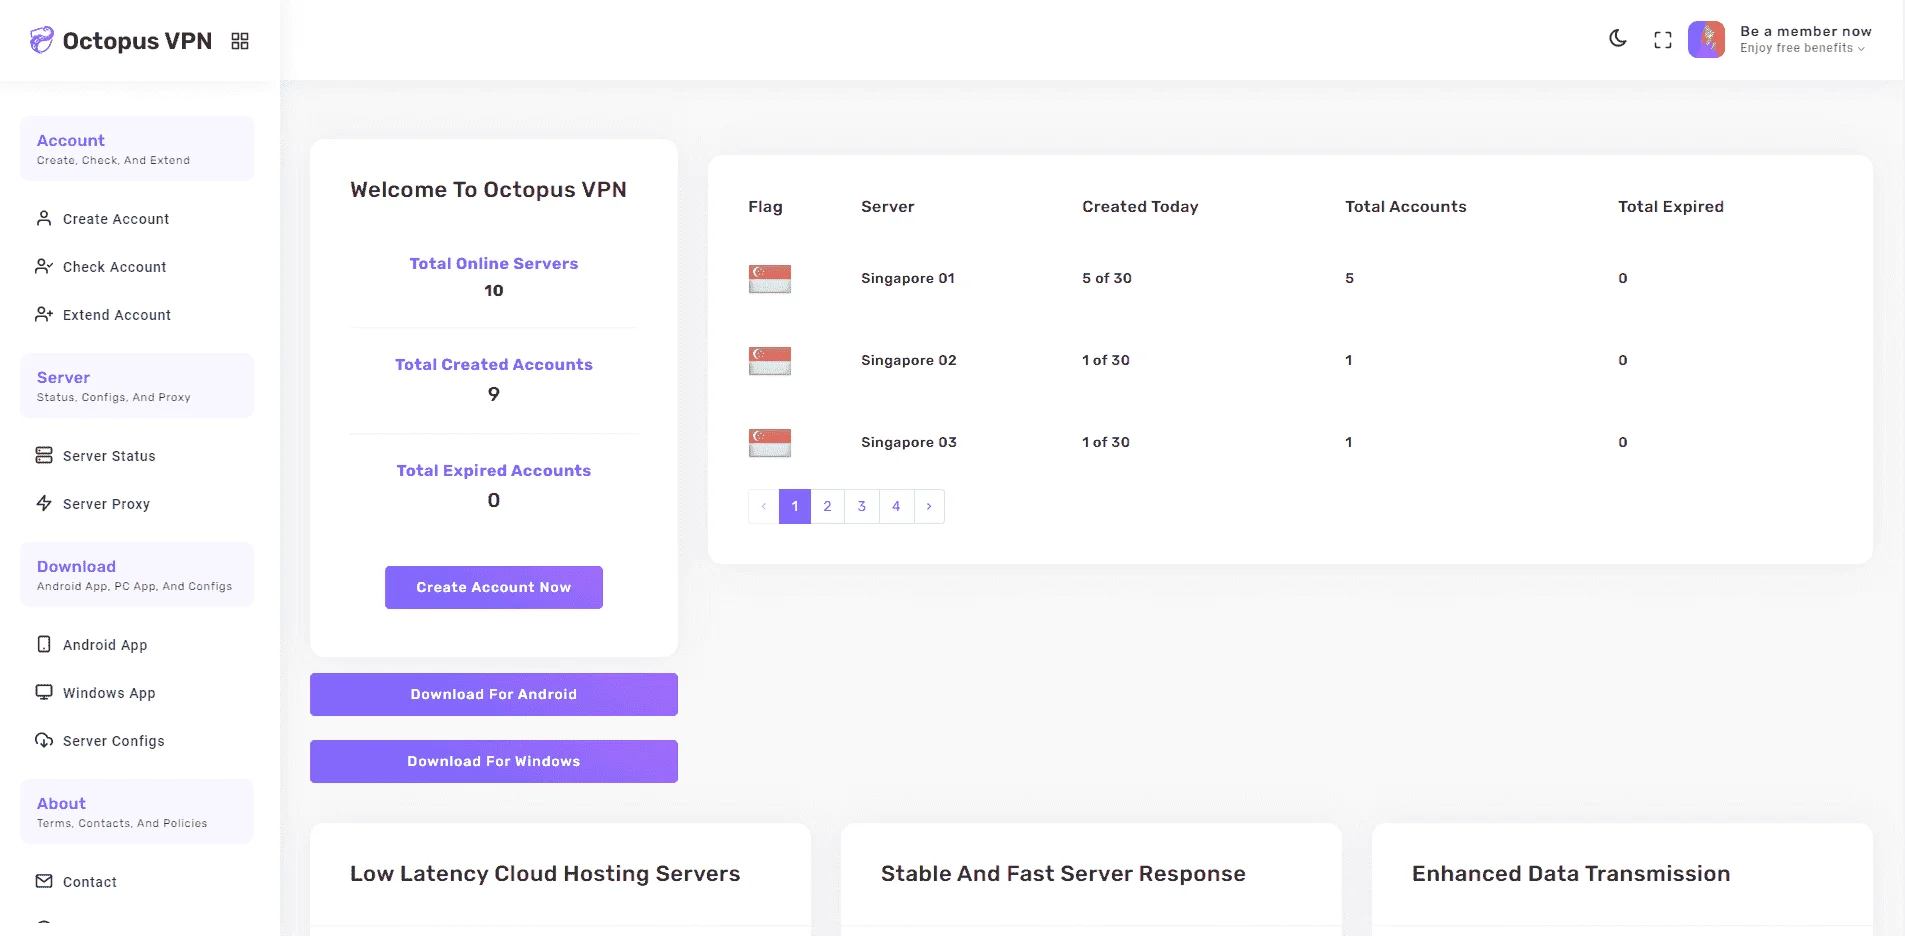
Task: Click the 'Total Accounts' column header
Action: click(1406, 207)
